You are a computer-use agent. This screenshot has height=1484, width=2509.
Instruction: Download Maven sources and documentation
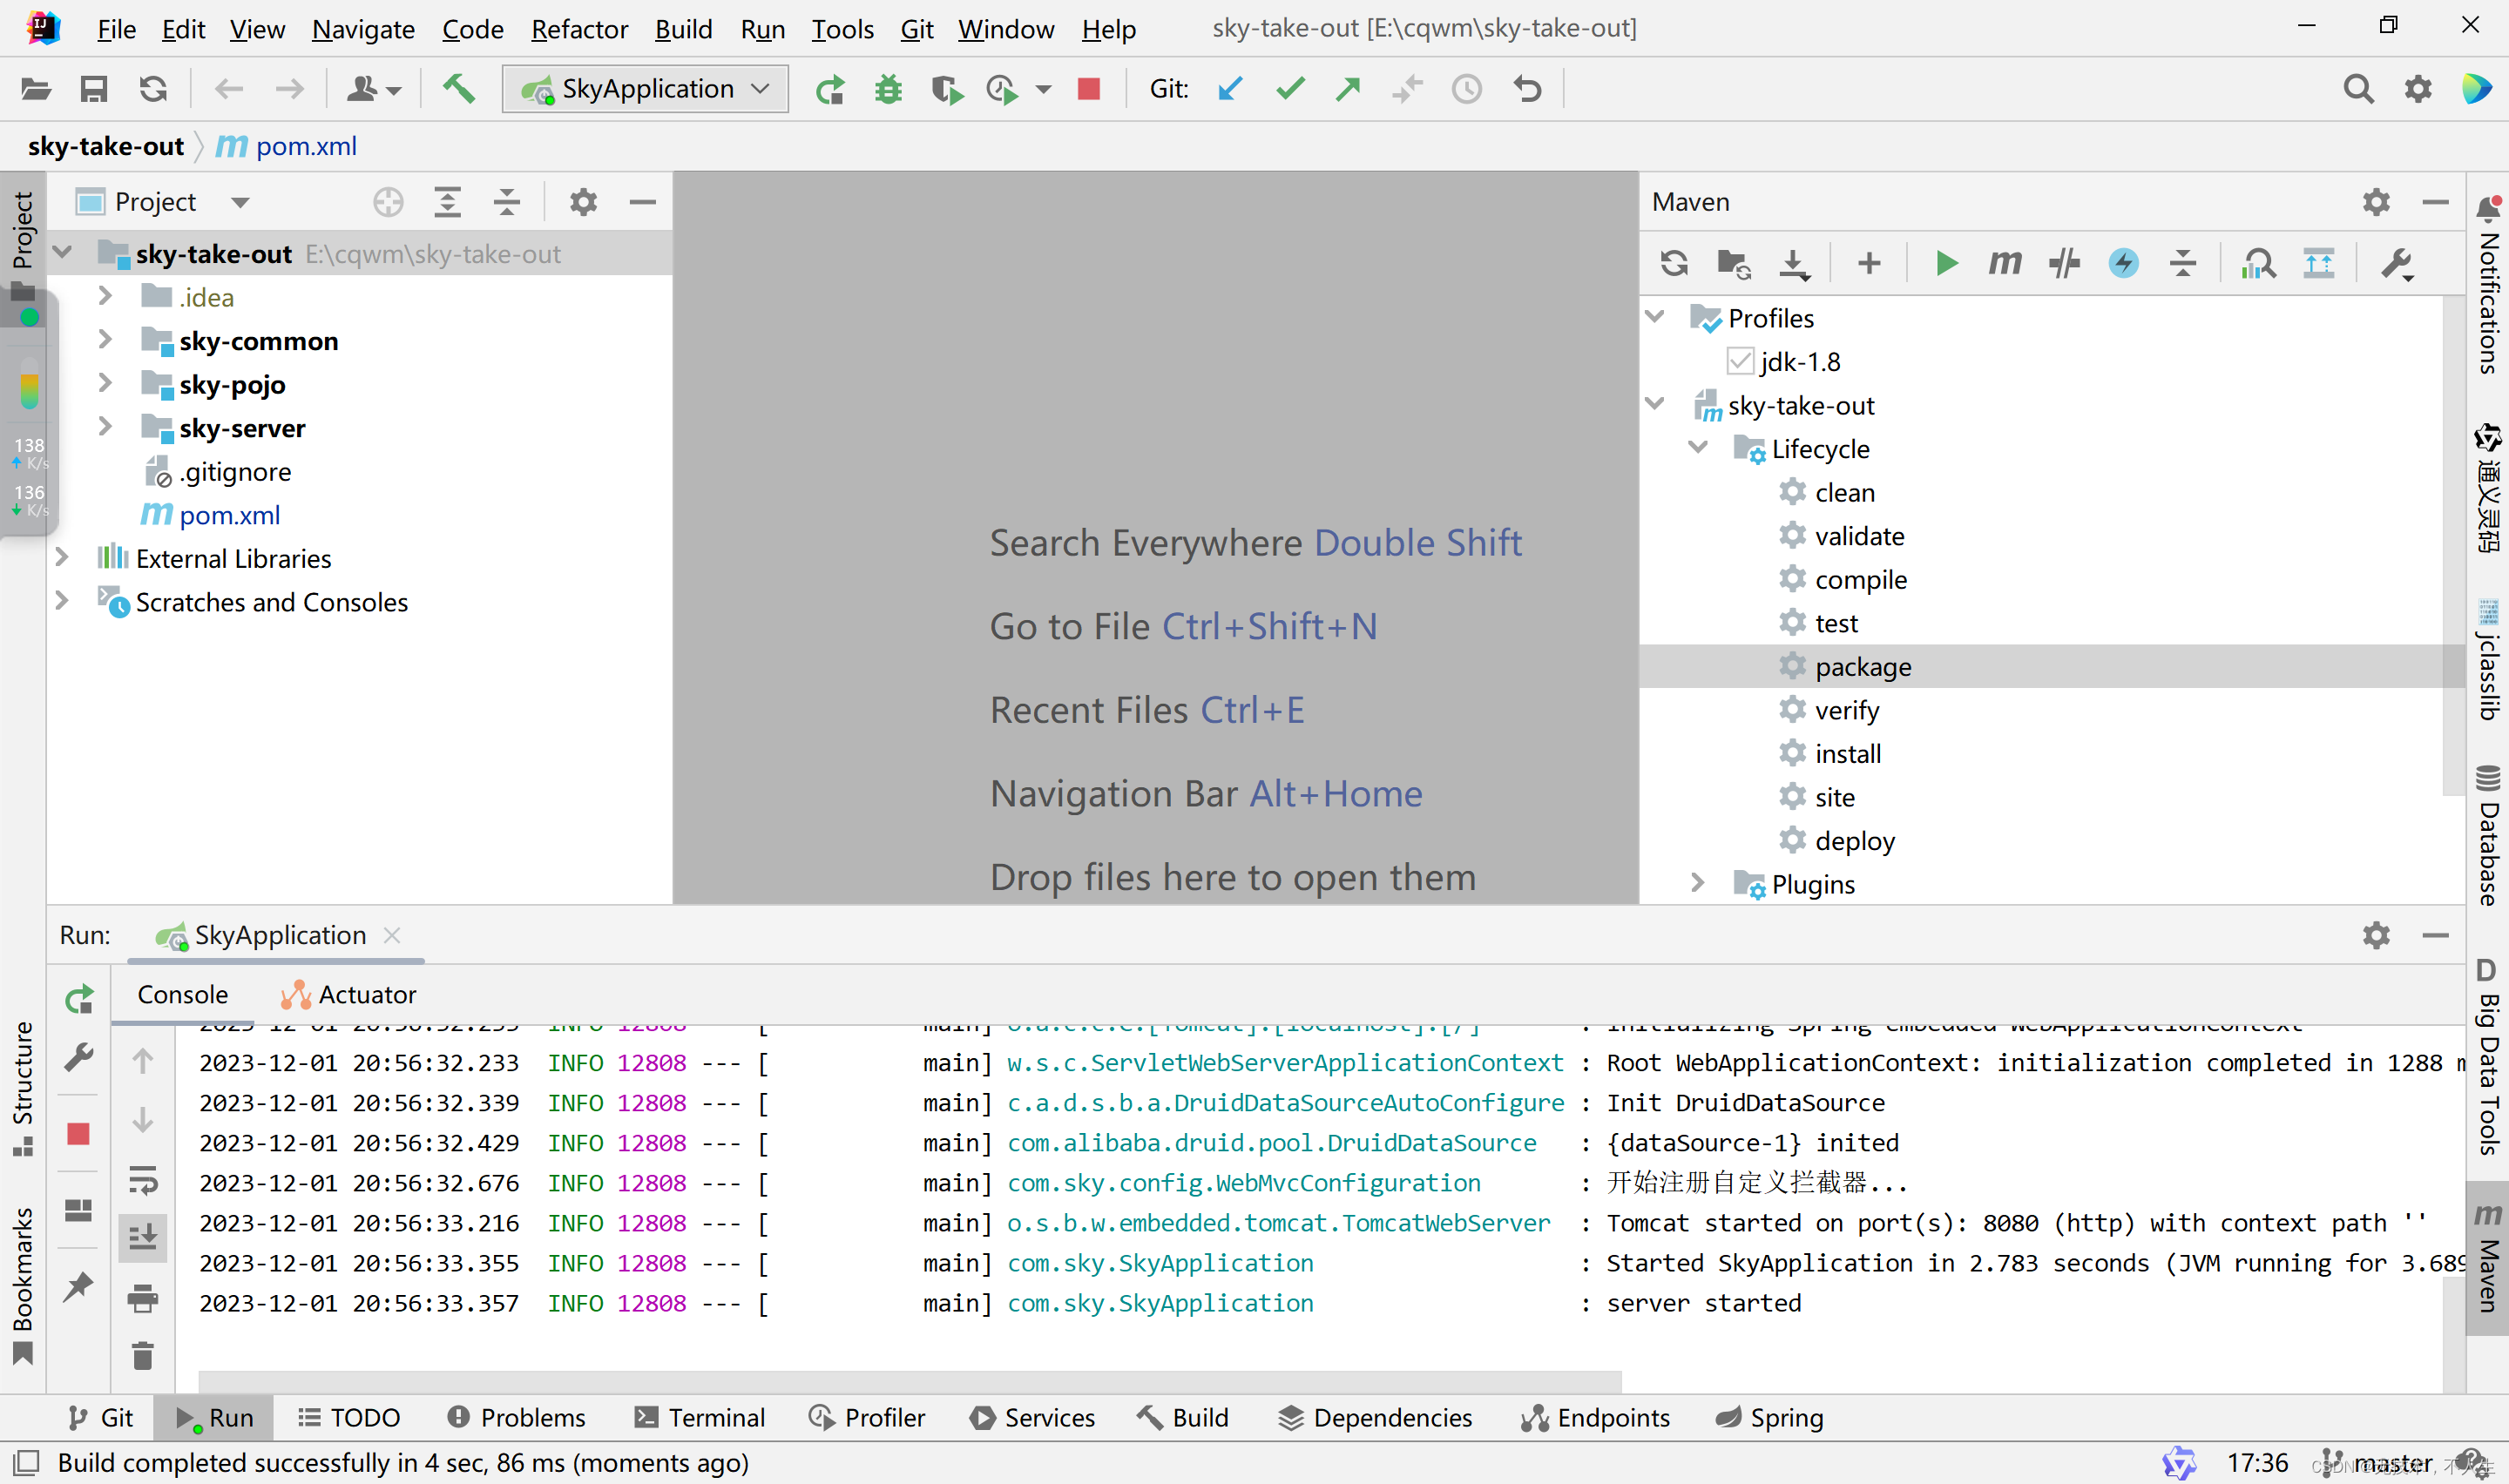click(1794, 263)
